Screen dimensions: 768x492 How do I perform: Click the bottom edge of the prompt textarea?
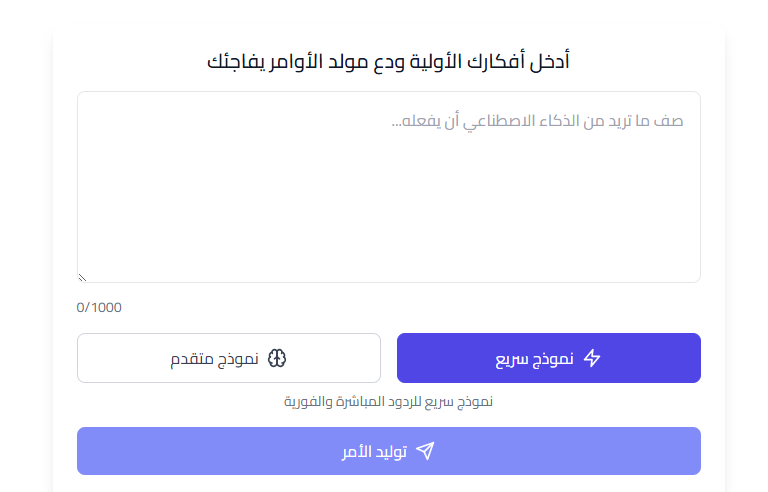(x=389, y=281)
